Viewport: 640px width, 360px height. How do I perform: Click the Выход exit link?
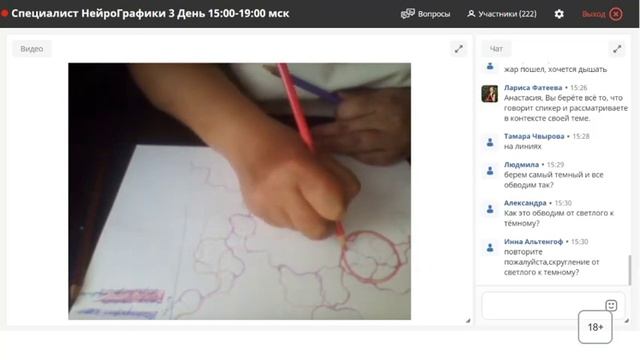(593, 14)
